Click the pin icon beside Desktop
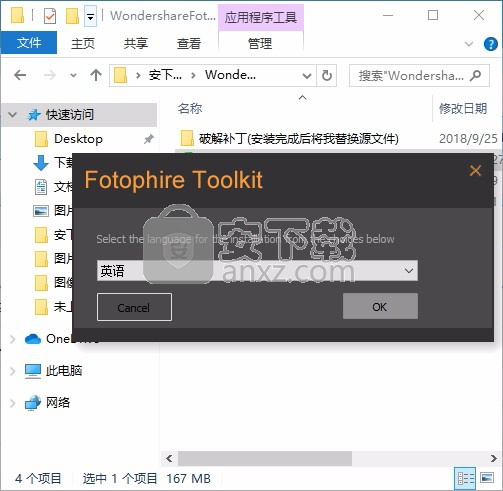This screenshot has width=503, height=491. [149, 139]
